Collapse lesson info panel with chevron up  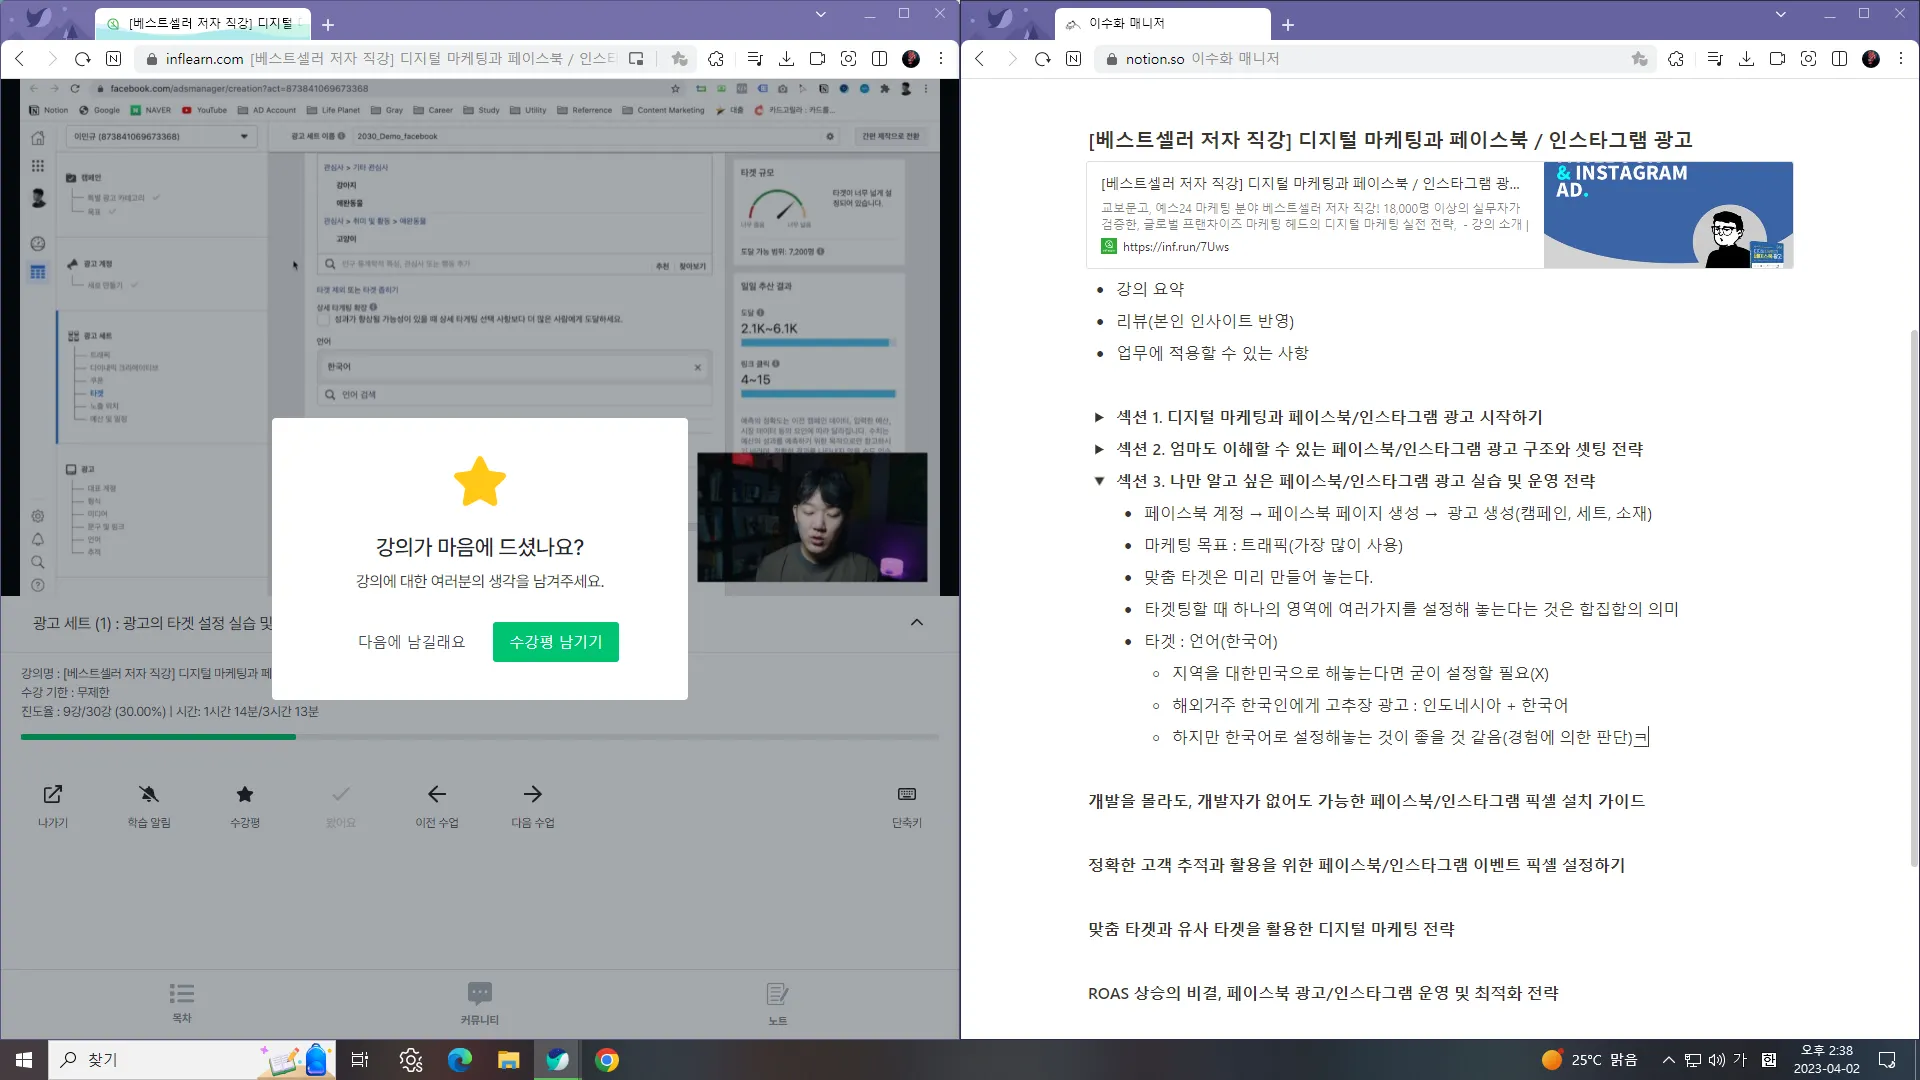click(917, 623)
